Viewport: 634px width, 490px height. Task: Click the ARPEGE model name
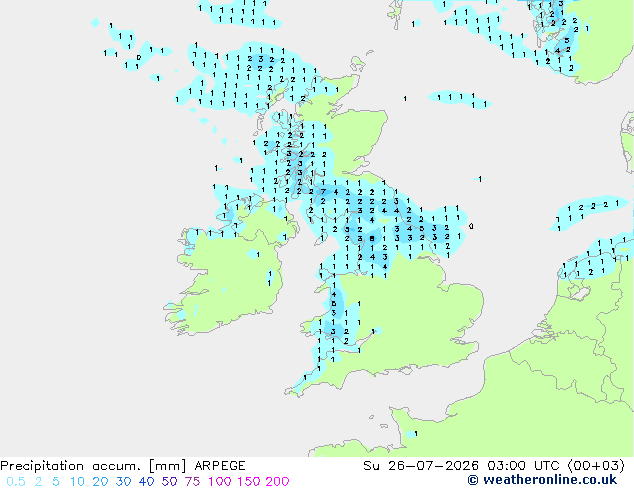pyautogui.click(x=220, y=466)
